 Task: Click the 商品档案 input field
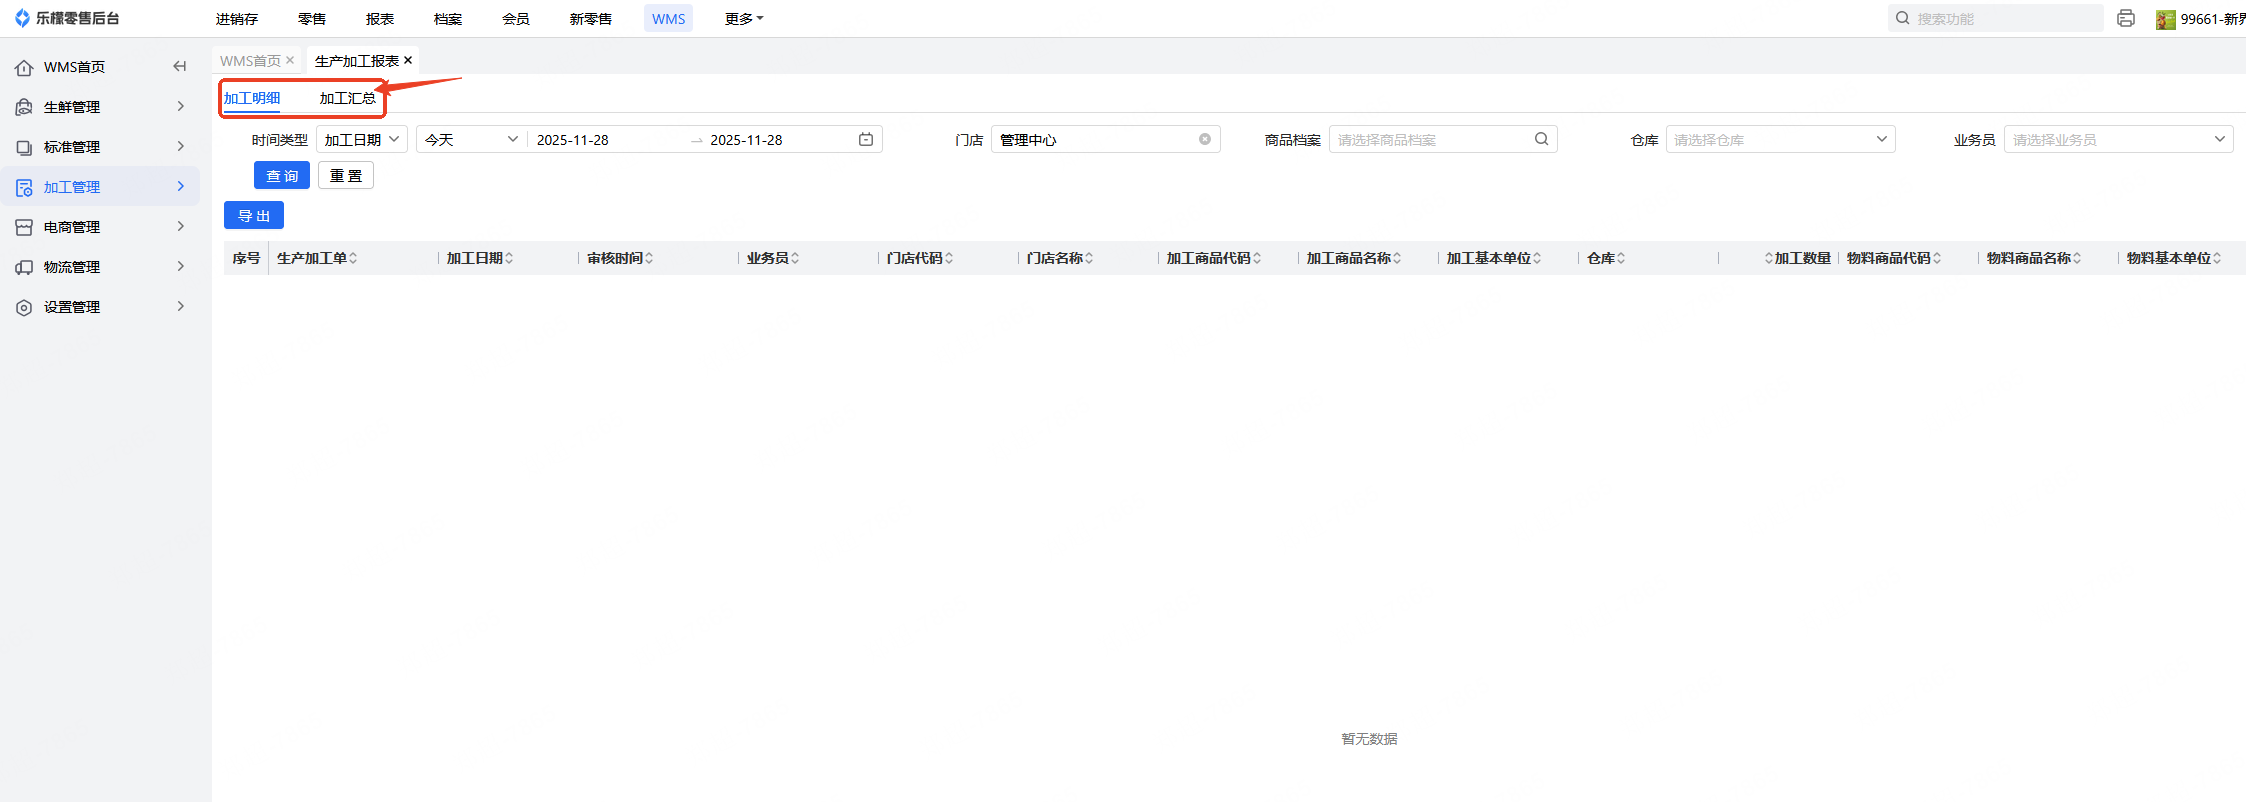coord(1443,139)
